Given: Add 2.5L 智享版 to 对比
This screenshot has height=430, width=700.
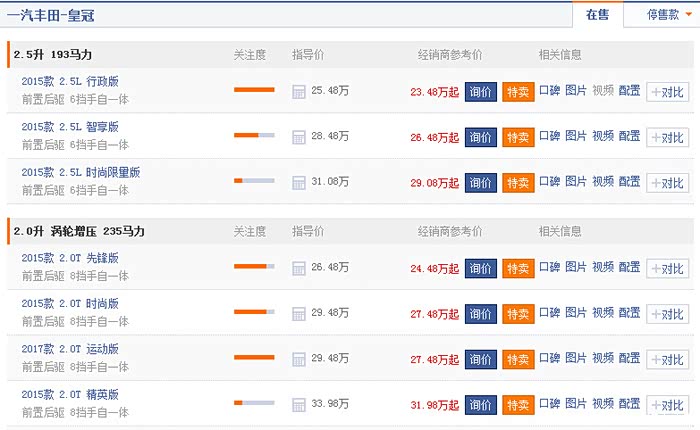Looking at the screenshot, I should pyautogui.click(x=668, y=138).
